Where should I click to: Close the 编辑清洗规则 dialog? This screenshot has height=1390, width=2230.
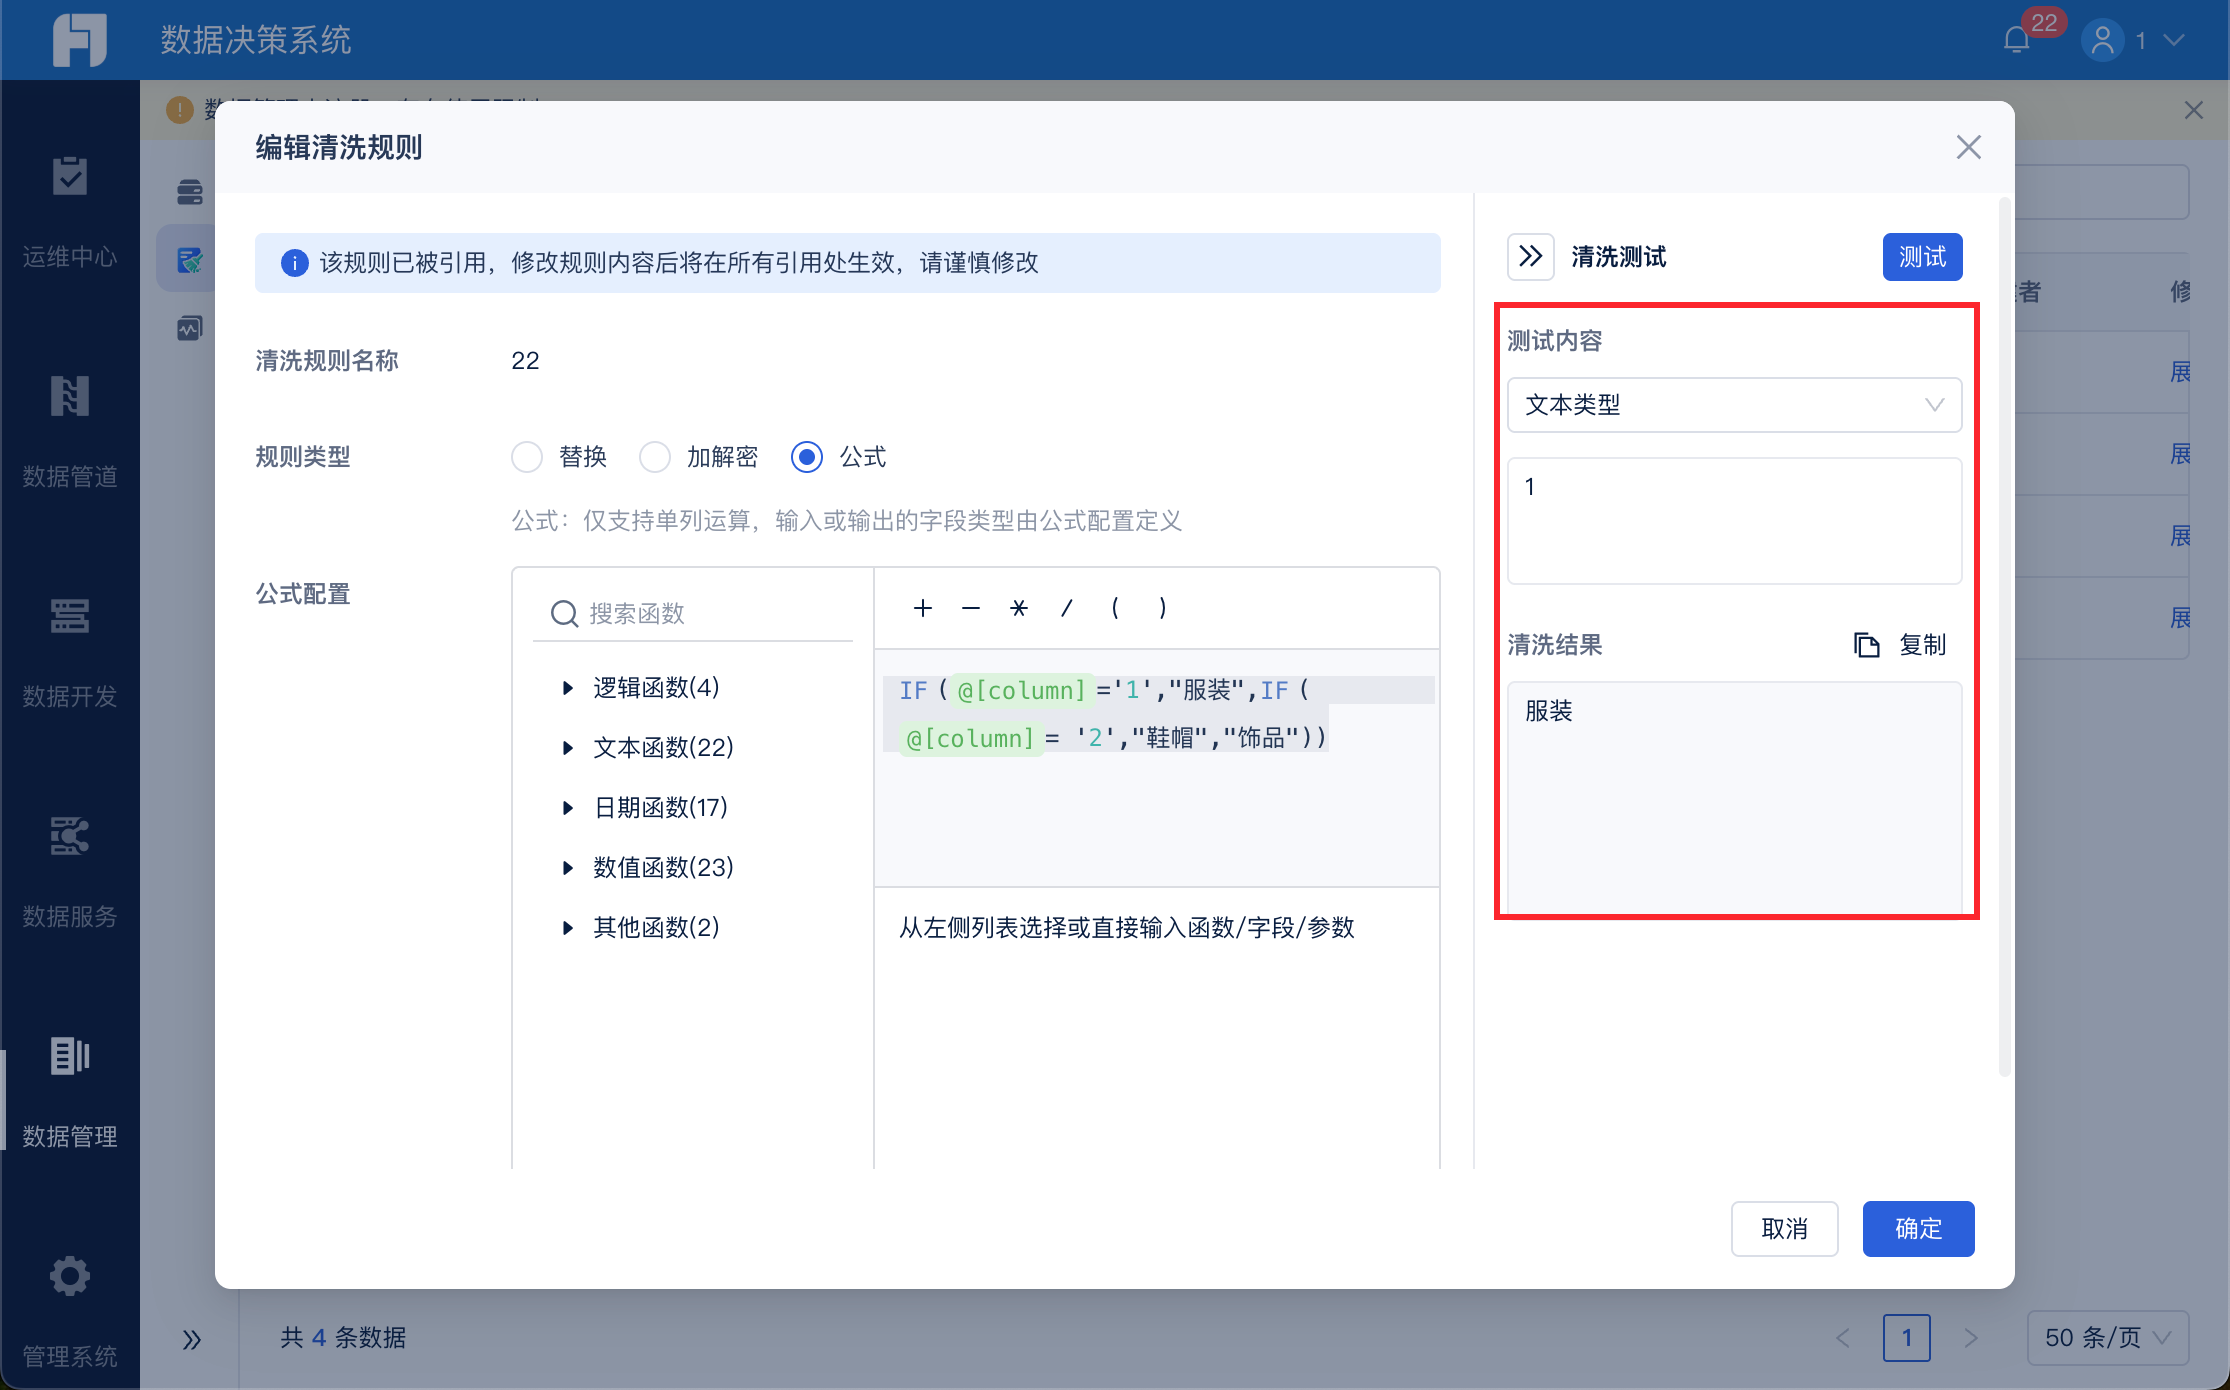click(x=1968, y=148)
